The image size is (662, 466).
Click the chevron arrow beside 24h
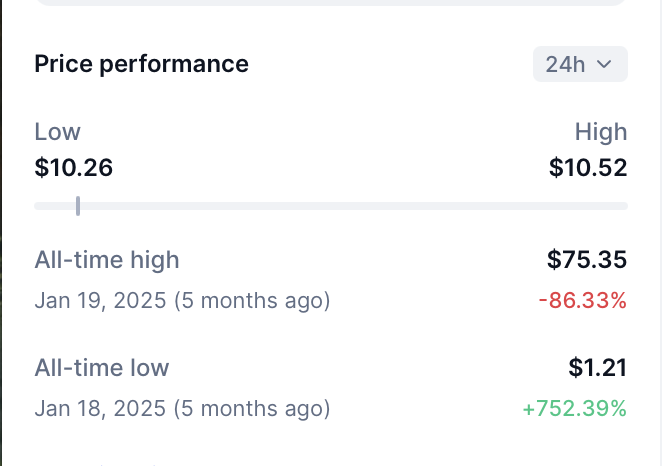point(604,64)
